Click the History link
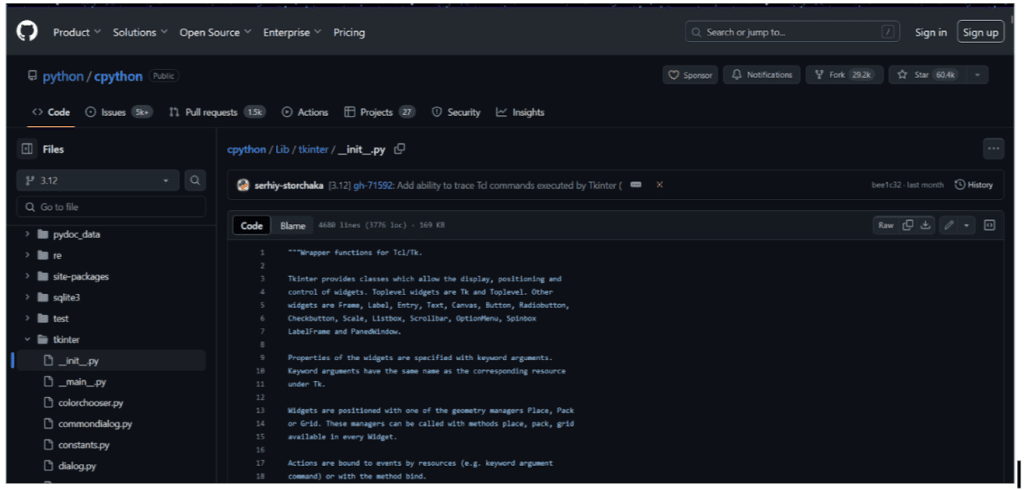The image size is (1024, 490). tap(974, 185)
